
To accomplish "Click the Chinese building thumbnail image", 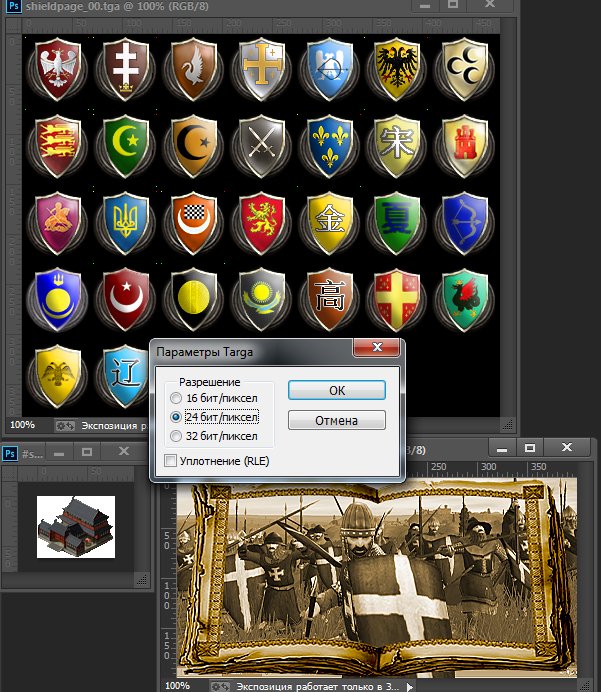I will tap(76, 527).
